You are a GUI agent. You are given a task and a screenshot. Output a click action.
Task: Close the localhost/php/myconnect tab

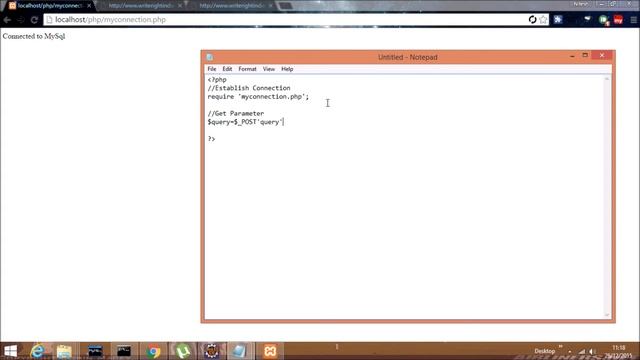(x=89, y=6)
